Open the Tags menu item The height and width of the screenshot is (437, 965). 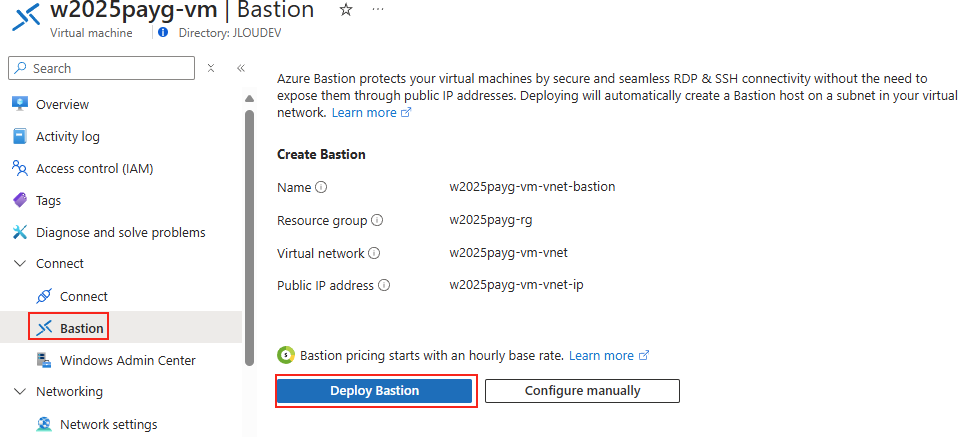click(49, 201)
